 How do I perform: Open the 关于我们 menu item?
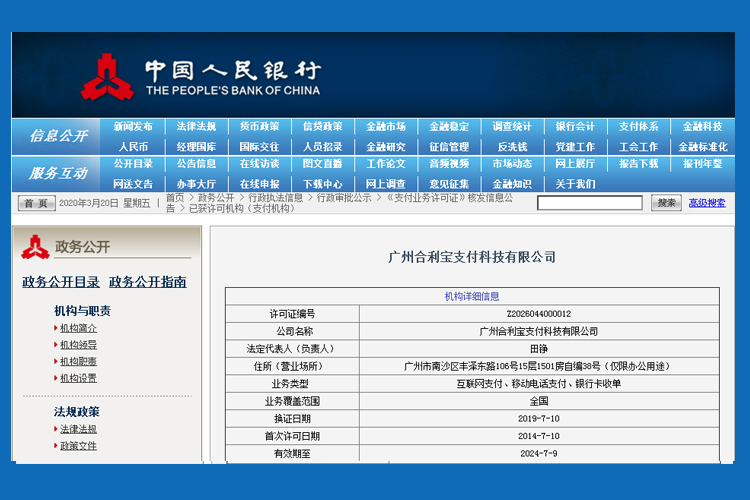[x=575, y=184]
